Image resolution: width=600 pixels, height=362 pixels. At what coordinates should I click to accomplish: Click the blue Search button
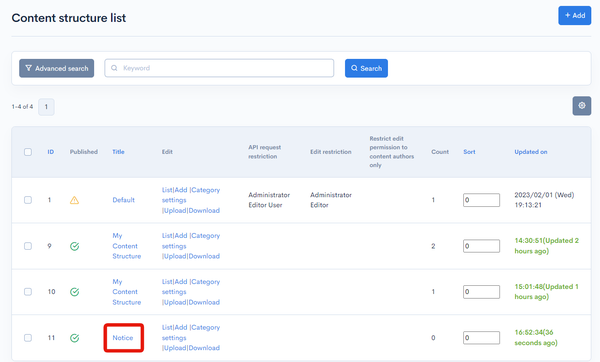tap(366, 68)
